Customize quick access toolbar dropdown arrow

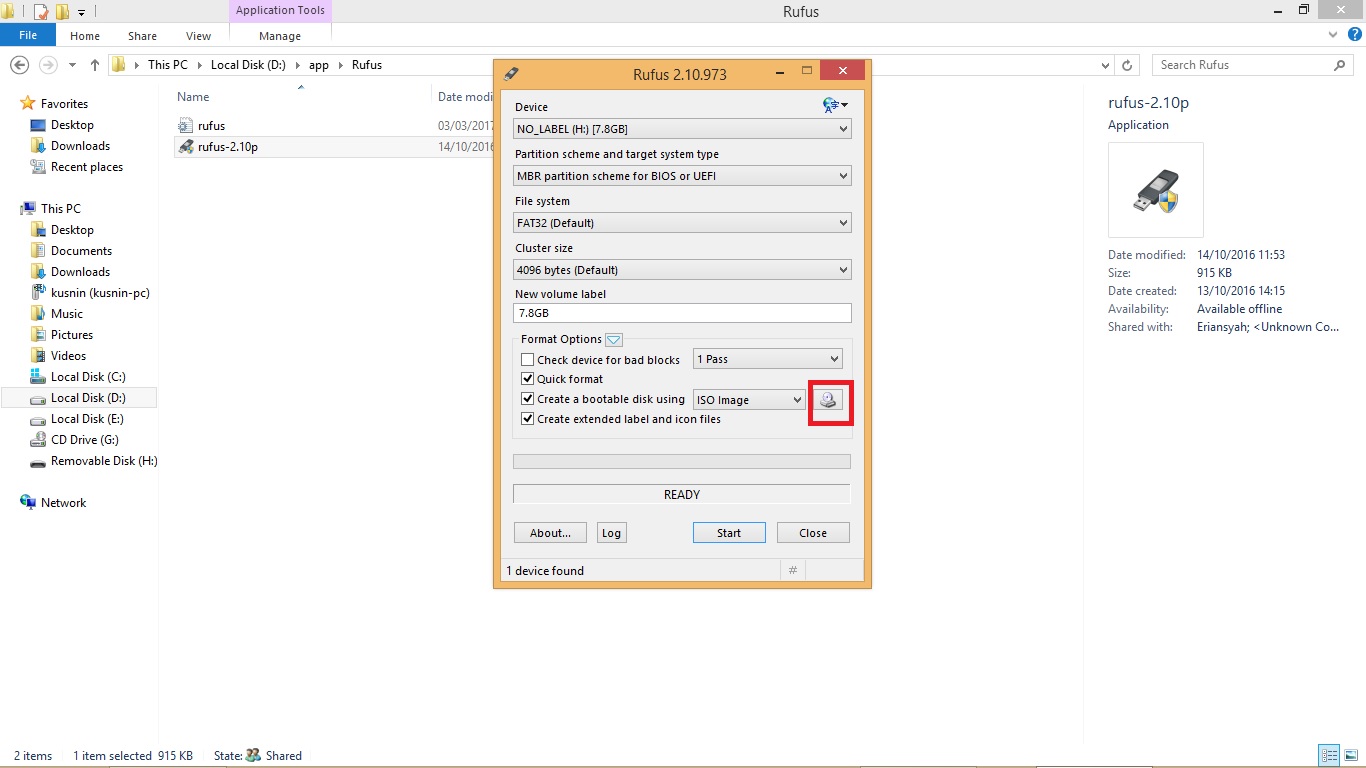click(82, 13)
